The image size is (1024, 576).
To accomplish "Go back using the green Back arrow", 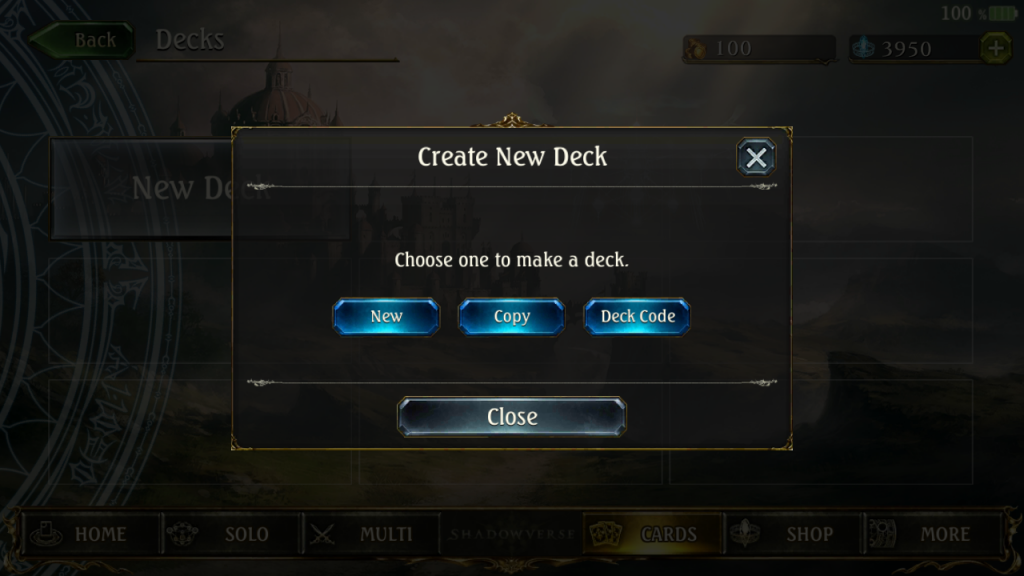I will [x=82, y=40].
